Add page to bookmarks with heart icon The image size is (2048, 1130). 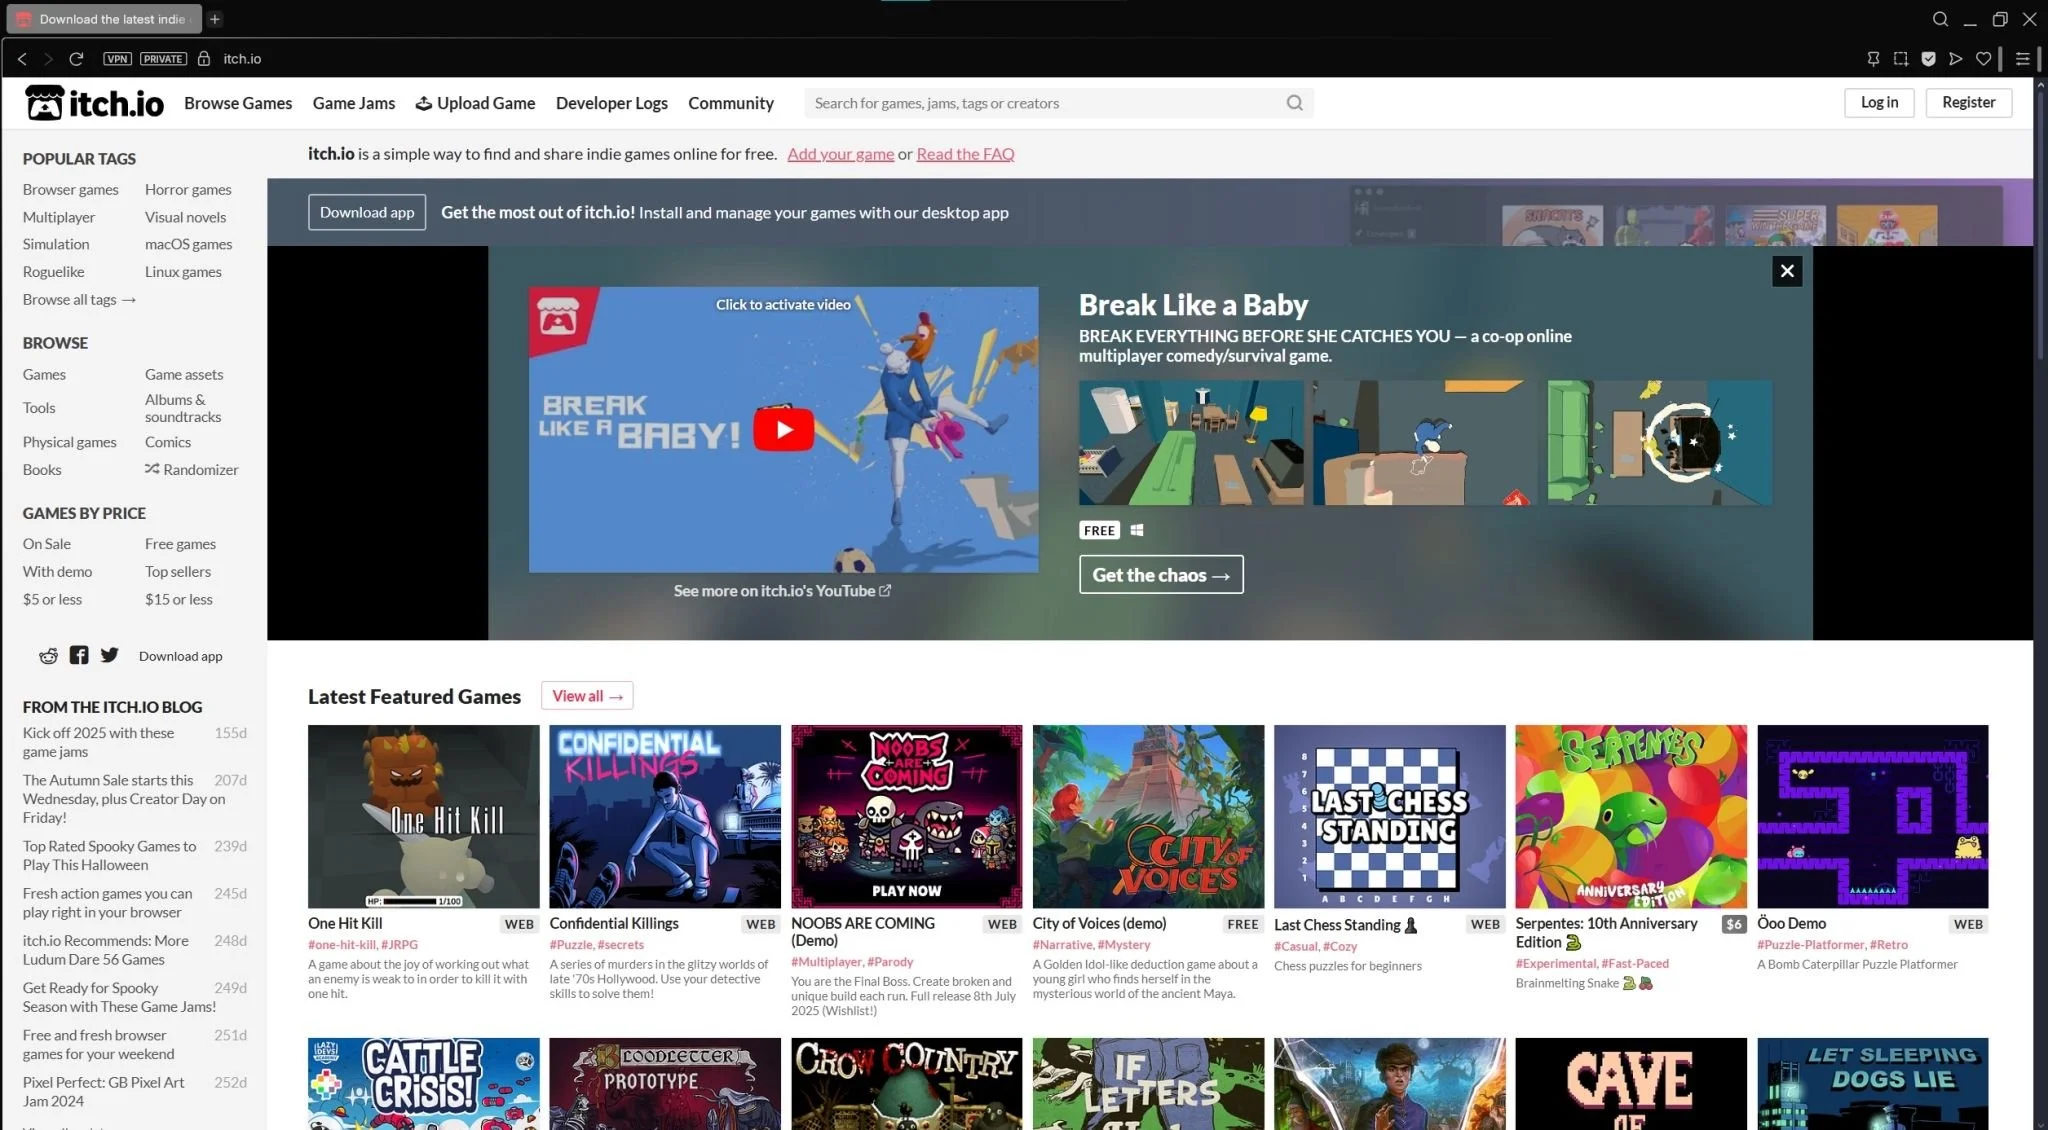pos(1983,59)
